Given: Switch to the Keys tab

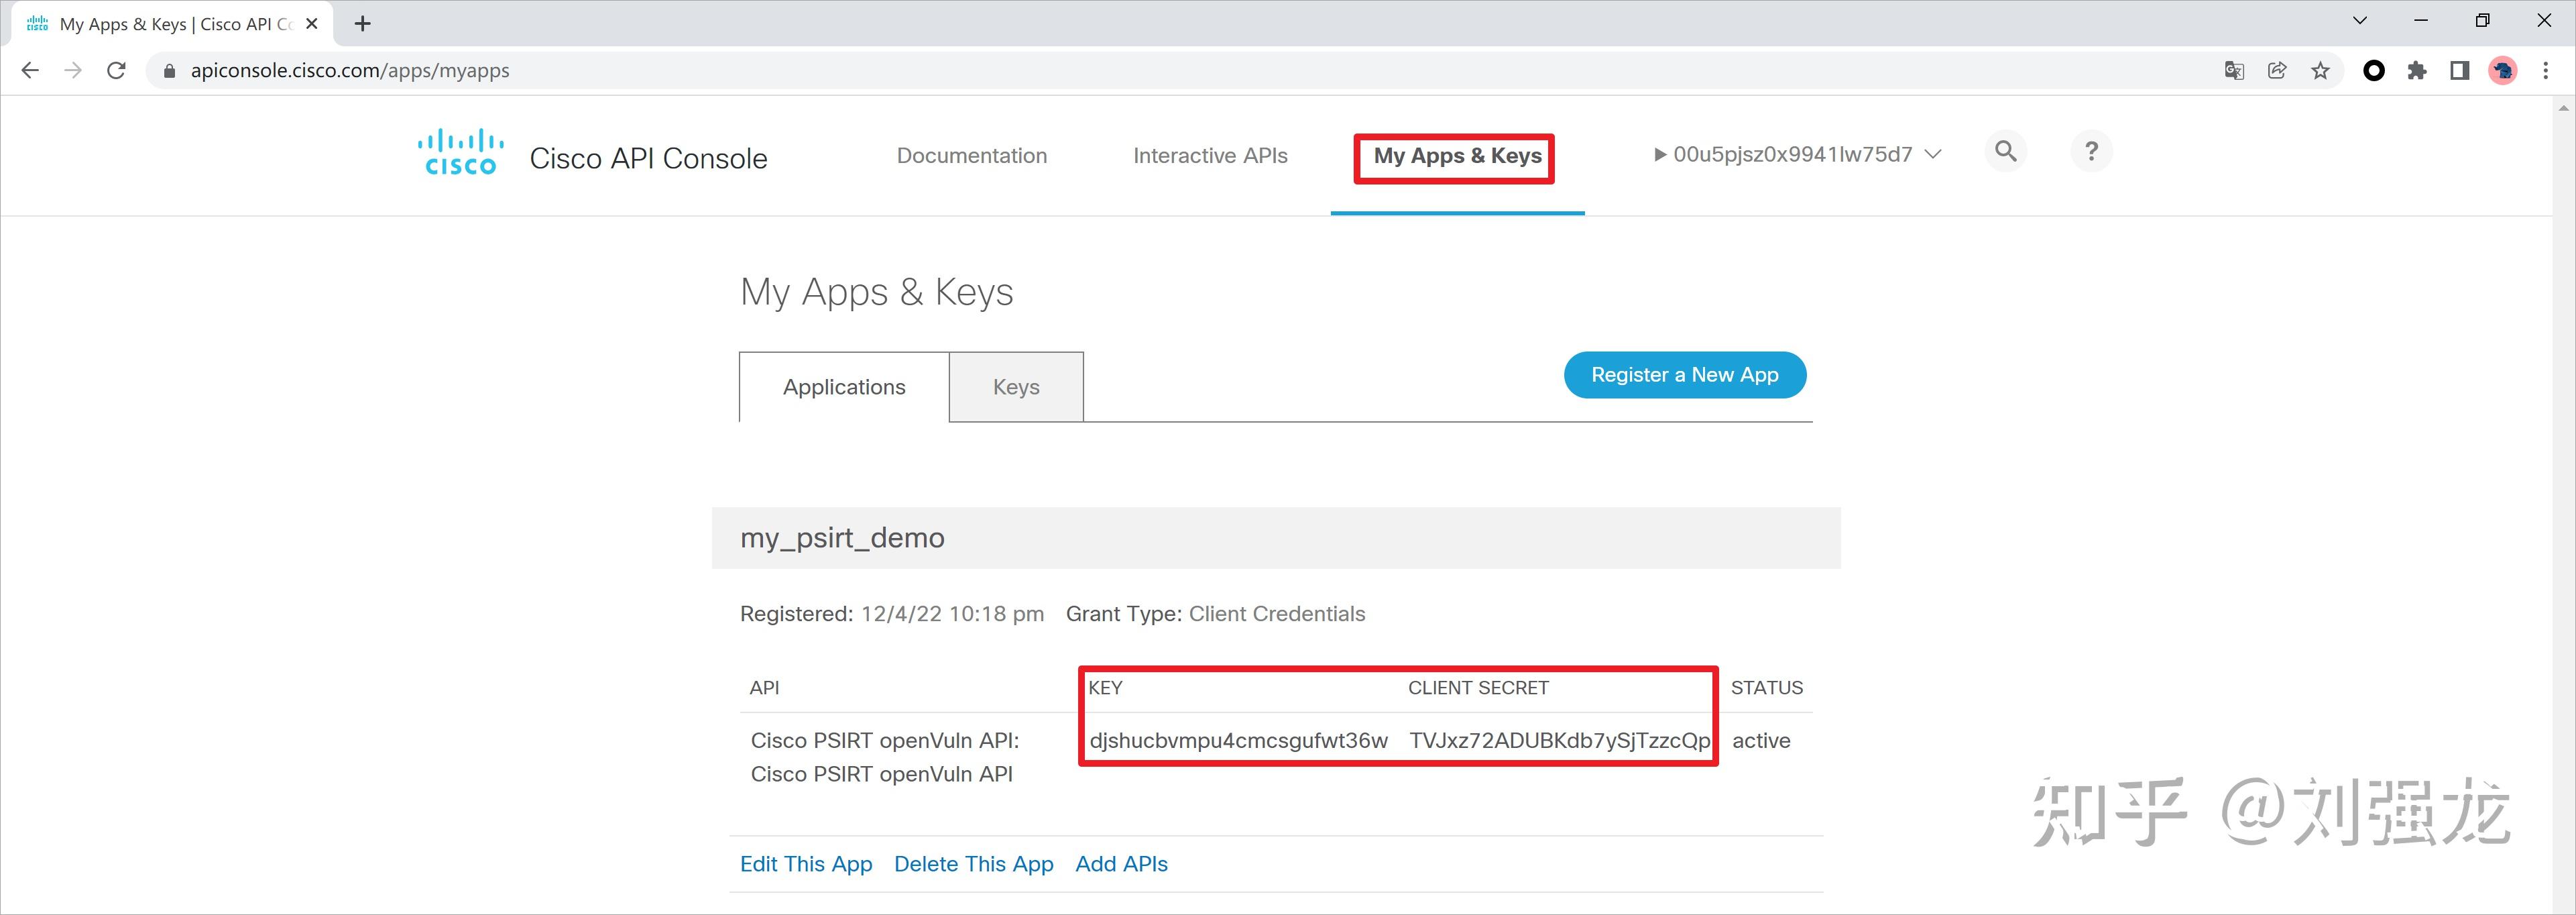Looking at the screenshot, I should [1015, 387].
